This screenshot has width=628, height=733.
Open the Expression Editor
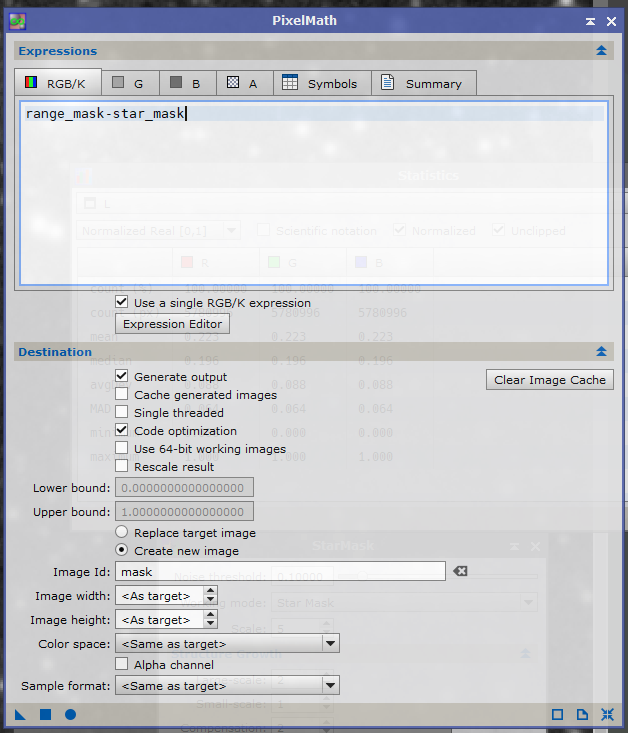click(173, 324)
